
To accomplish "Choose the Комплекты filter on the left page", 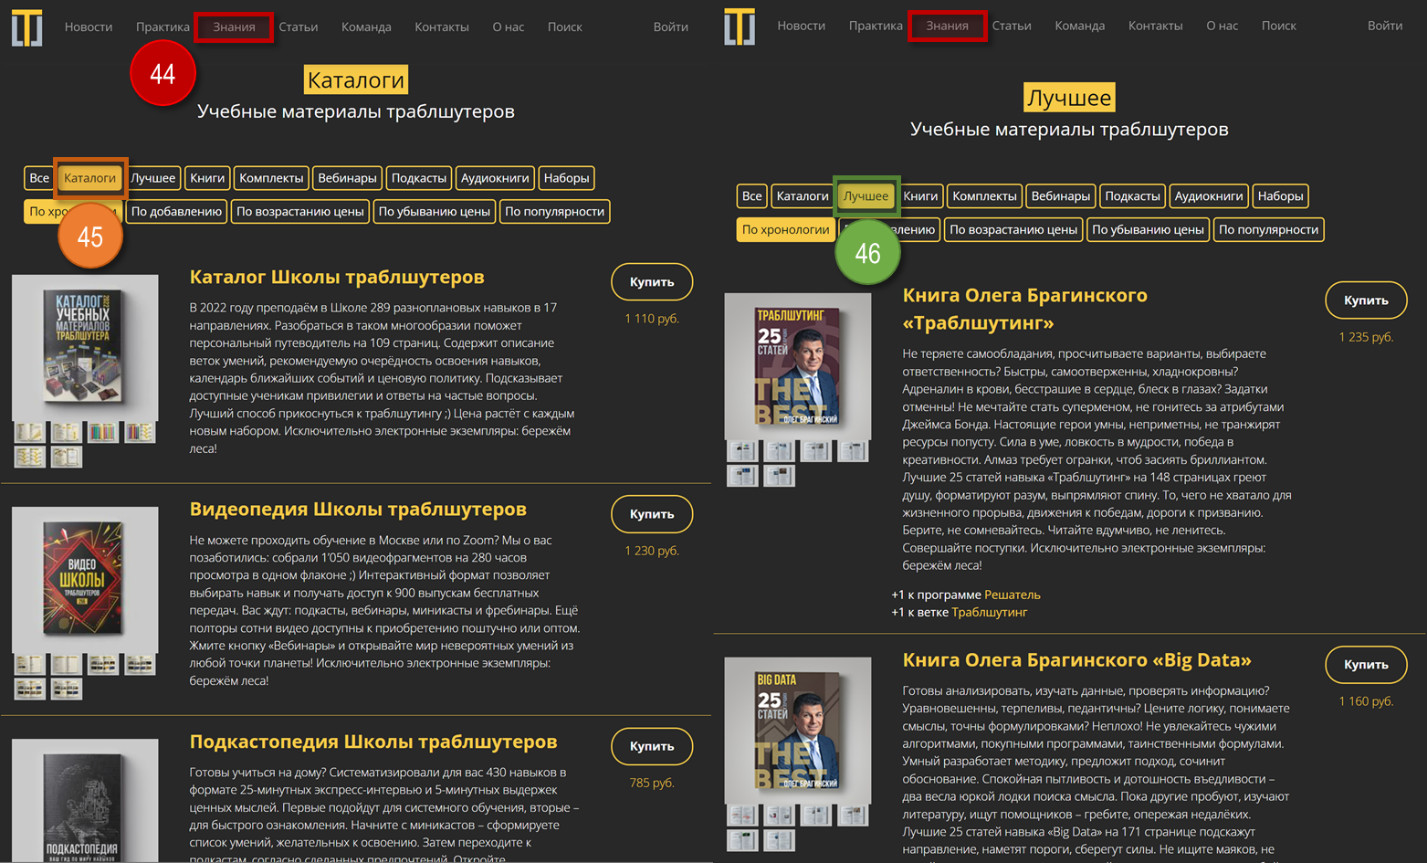I will 271,178.
